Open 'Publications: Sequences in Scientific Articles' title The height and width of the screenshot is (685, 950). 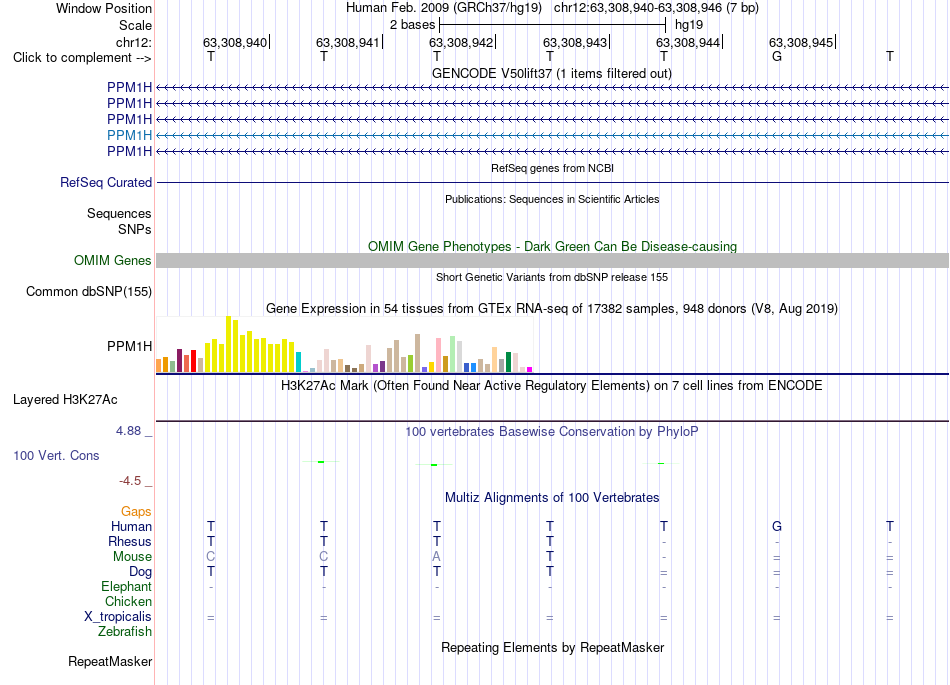pyautogui.click(x=552, y=199)
